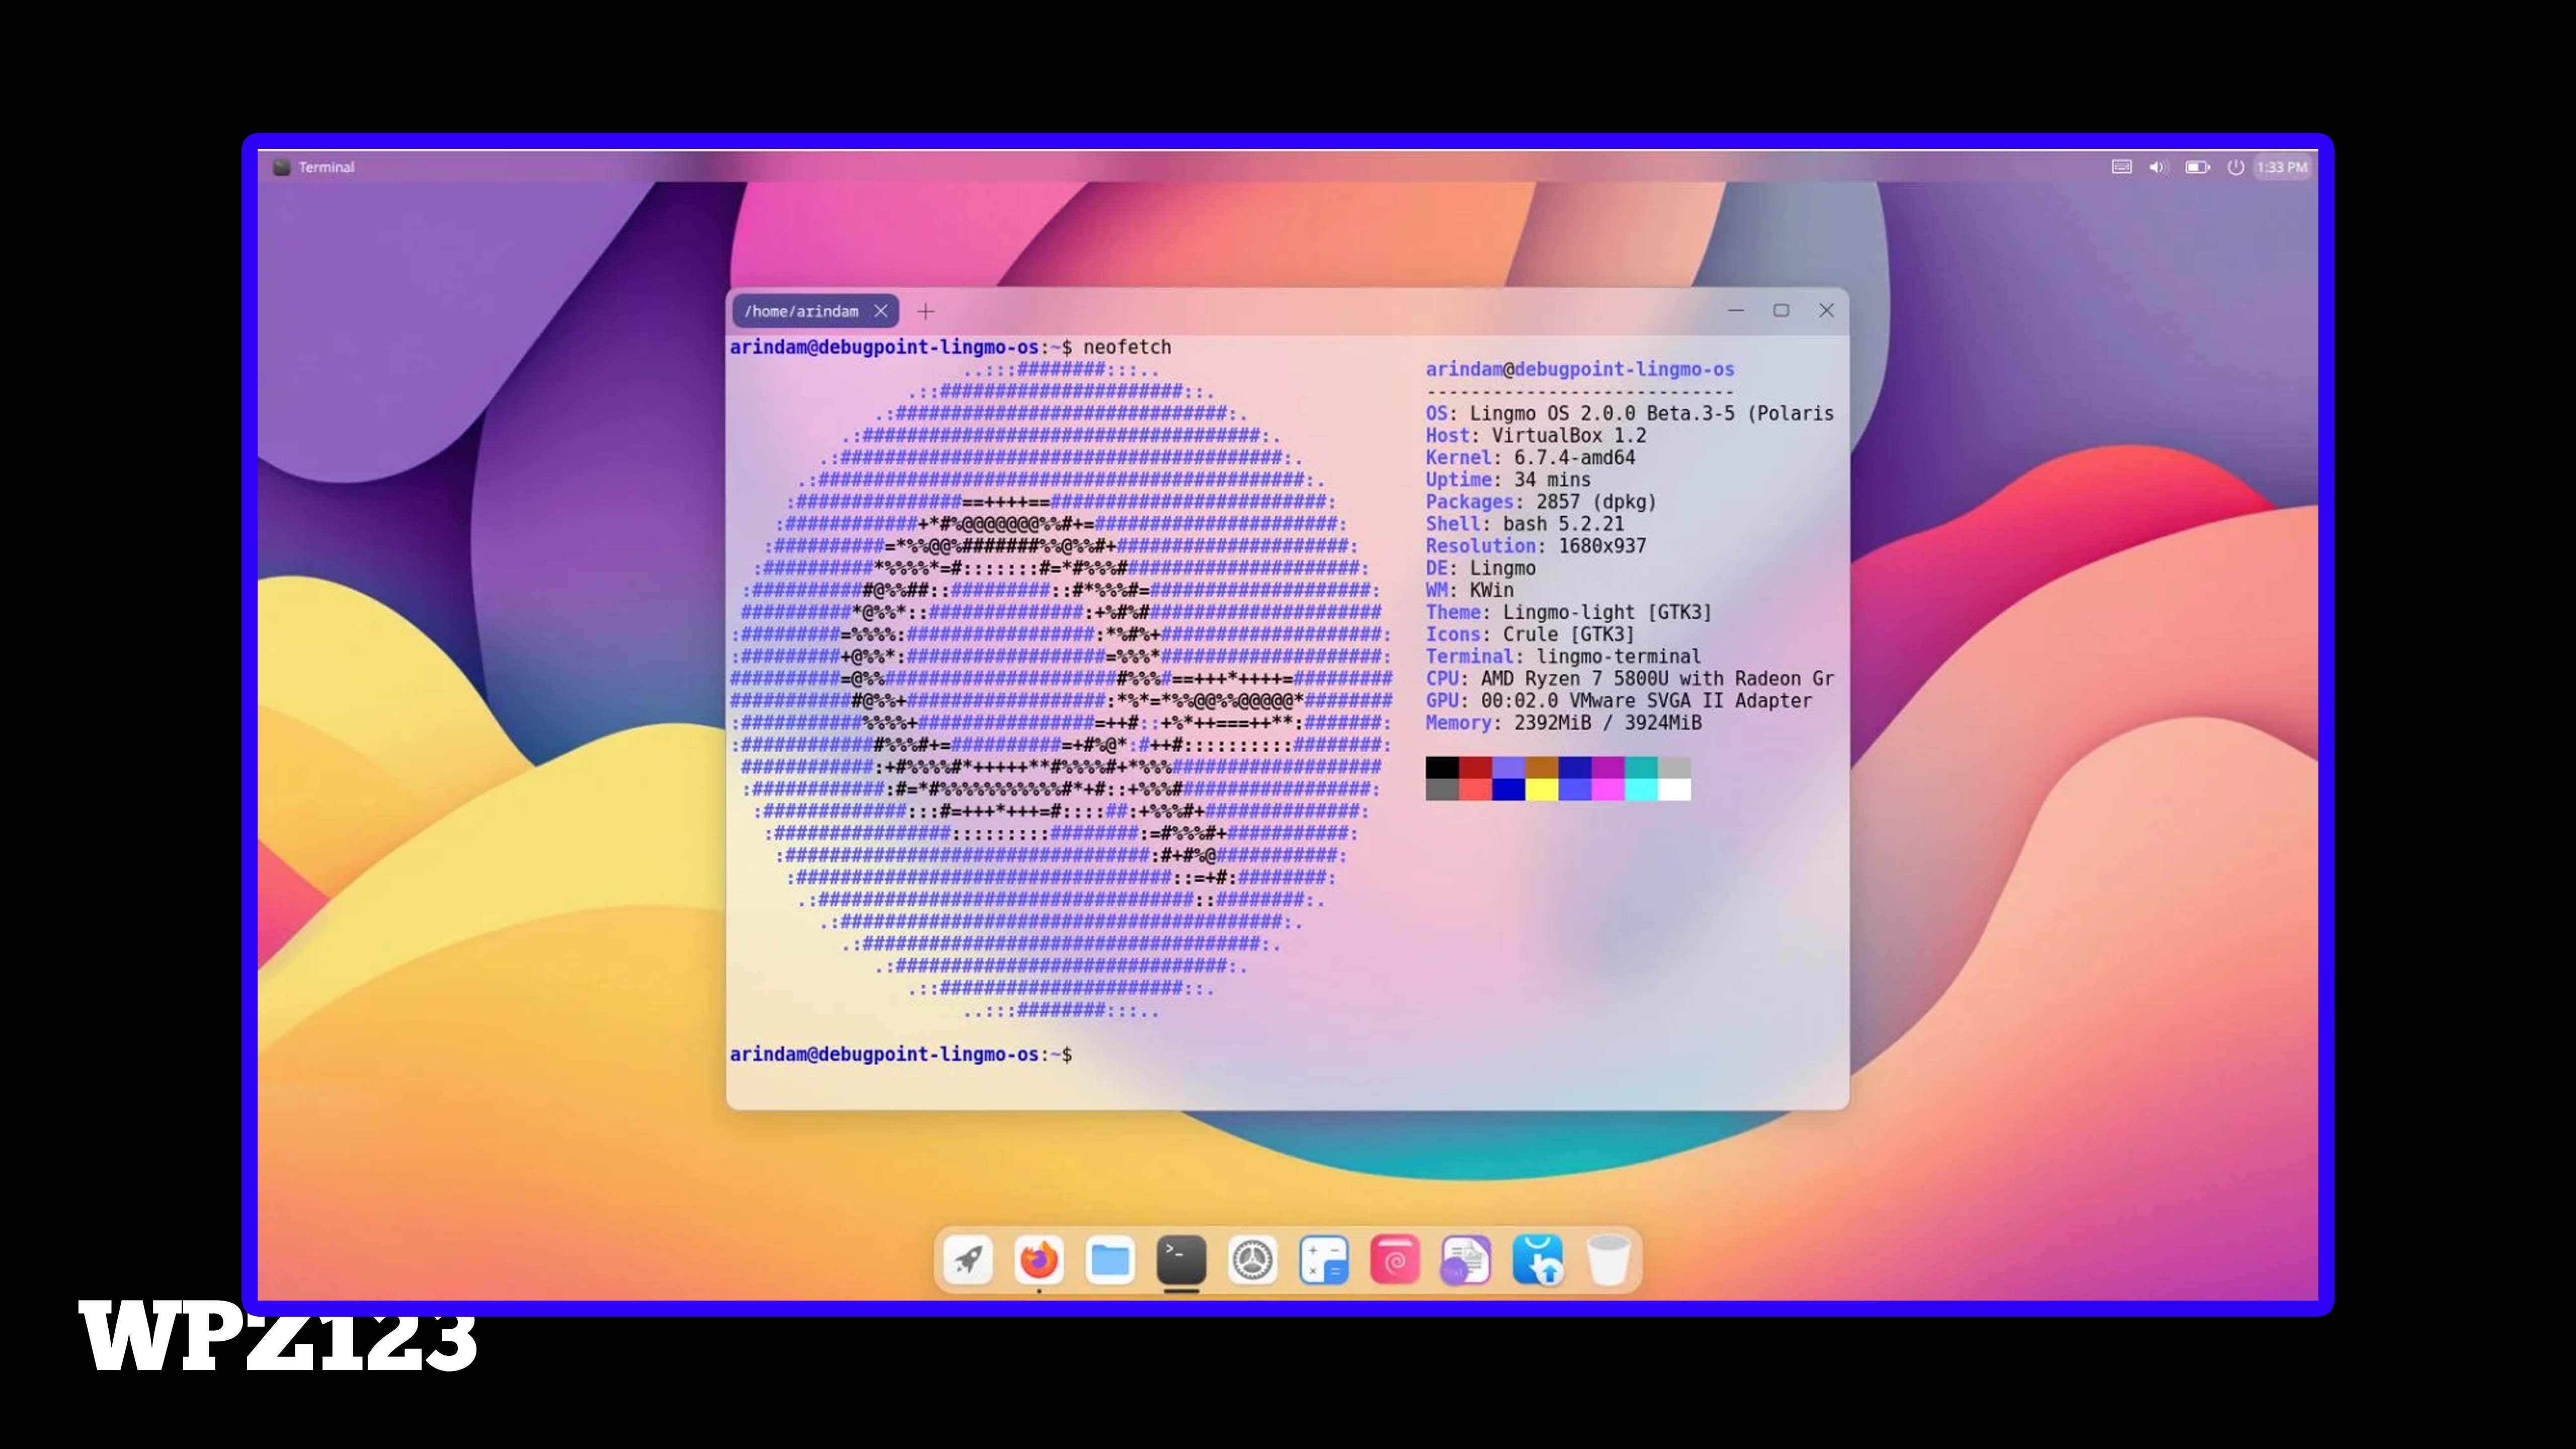The width and height of the screenshot is (2576, 1449).
Task: Click the small terminal icon in top panel
Action: pyautogui.click(x=281, y=167)
